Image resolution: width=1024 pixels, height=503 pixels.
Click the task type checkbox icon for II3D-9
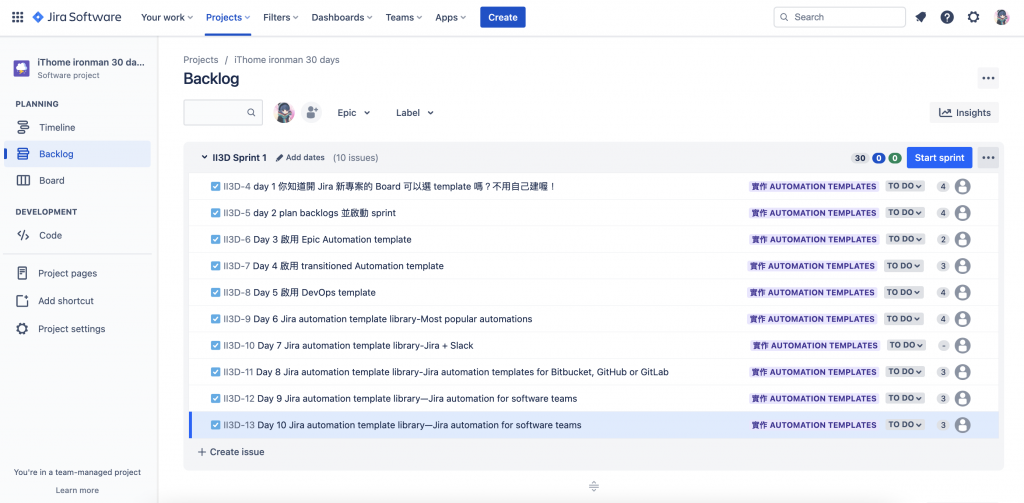click(216, 319)
